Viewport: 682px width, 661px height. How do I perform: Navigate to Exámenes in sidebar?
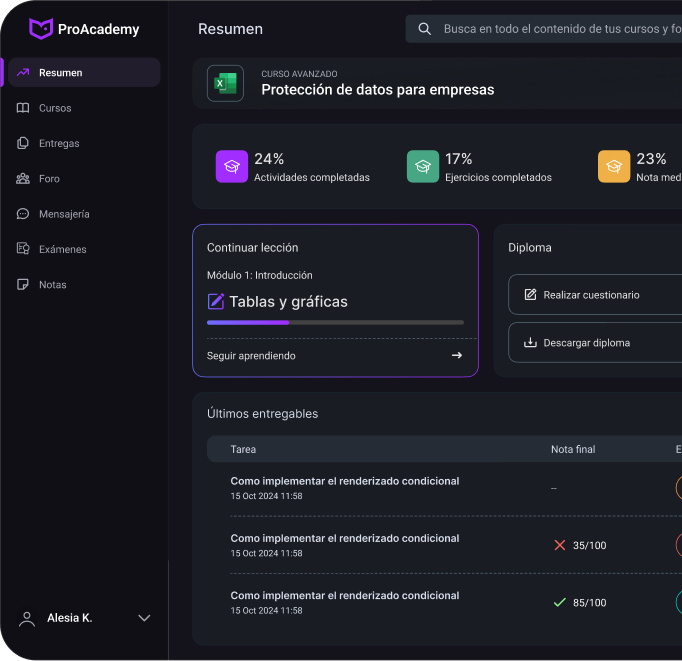[x=62, y=249]
